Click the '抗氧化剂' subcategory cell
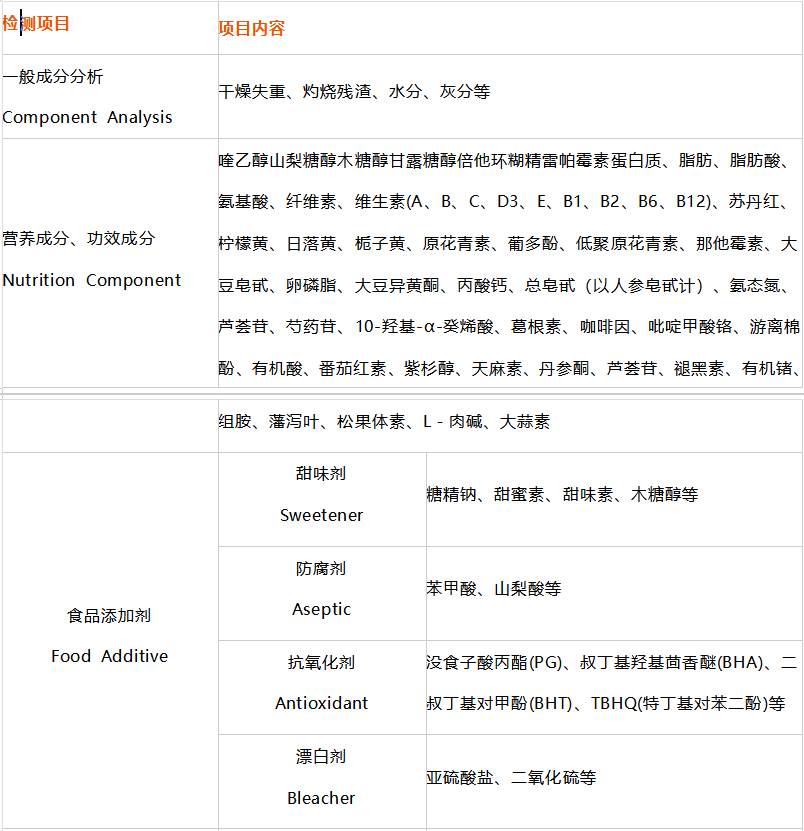Viewport: 804px width, 831px height. coord(321,662)
